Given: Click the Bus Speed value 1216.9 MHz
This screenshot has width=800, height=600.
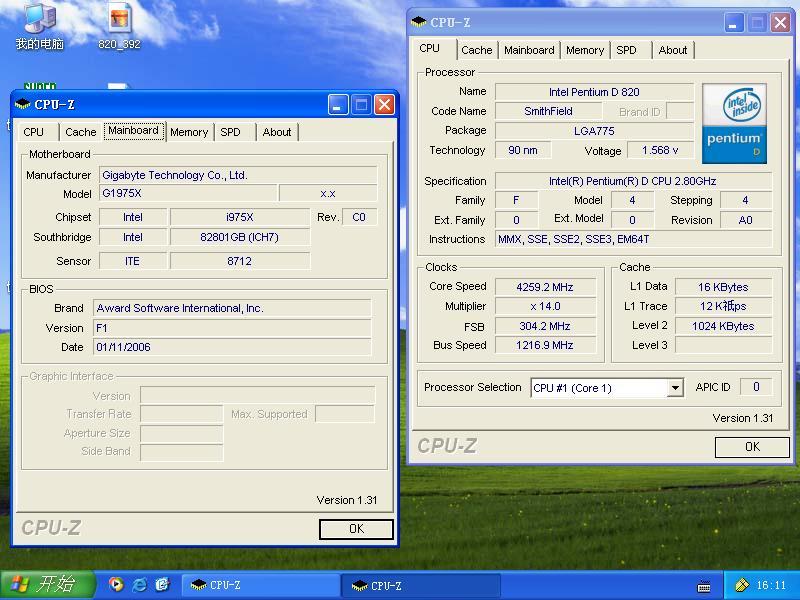Looking at the screenshot, I should 545,345.
